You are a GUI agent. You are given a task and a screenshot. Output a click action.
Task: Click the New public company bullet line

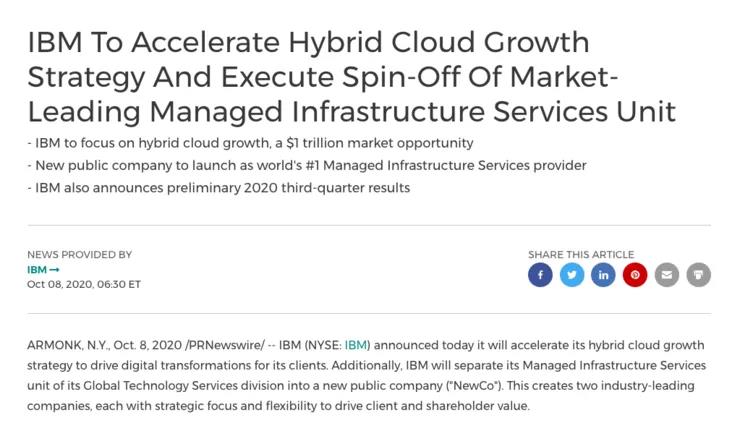coord(307,165)
